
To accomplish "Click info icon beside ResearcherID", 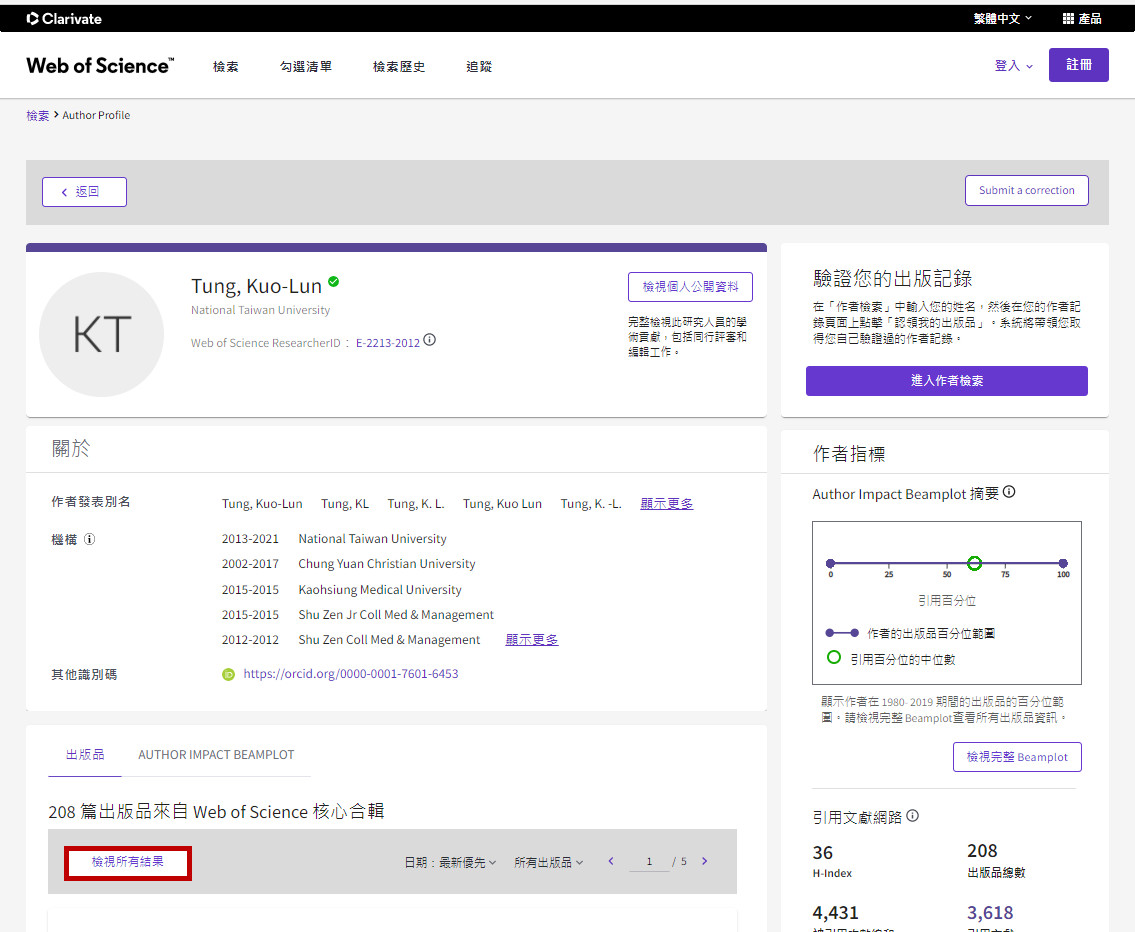I will coord(429,340).
